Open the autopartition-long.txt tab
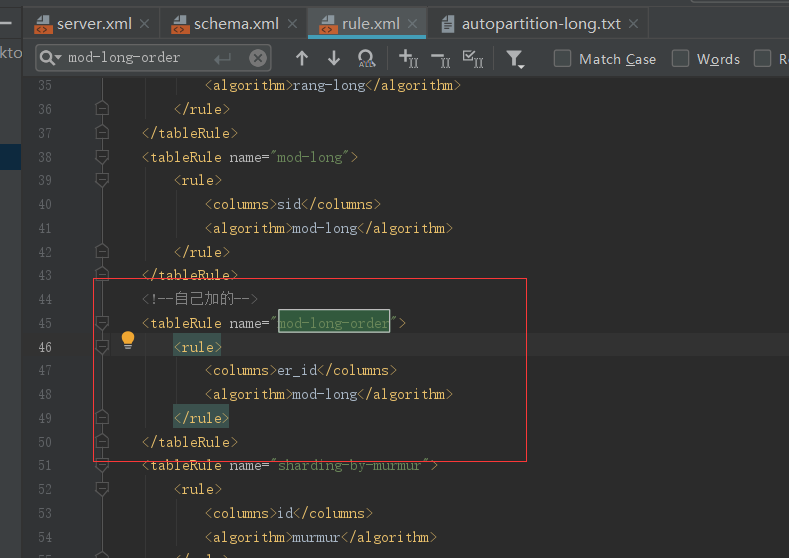Viewport: 789px width, 558px height. [x=542, y=23]
